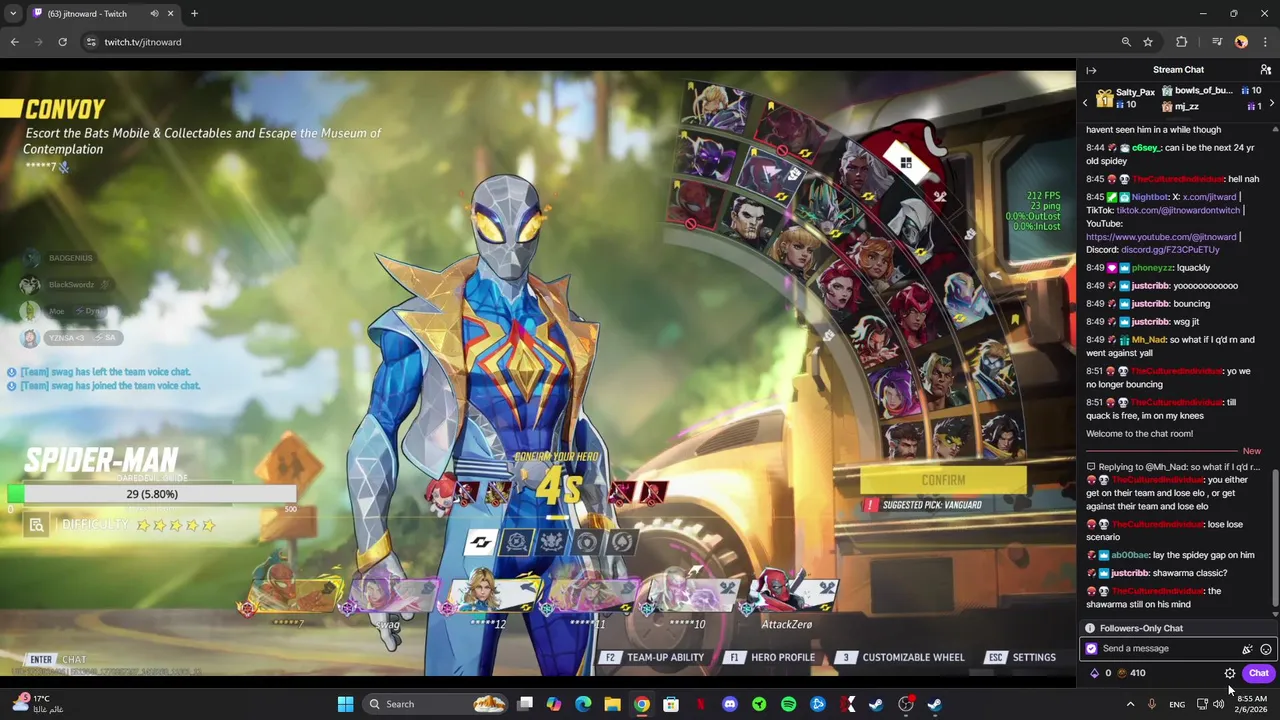Toggle the microphone tray icon
The width and height of the screenshot is (1280, 720).
tap(1152, 704)
